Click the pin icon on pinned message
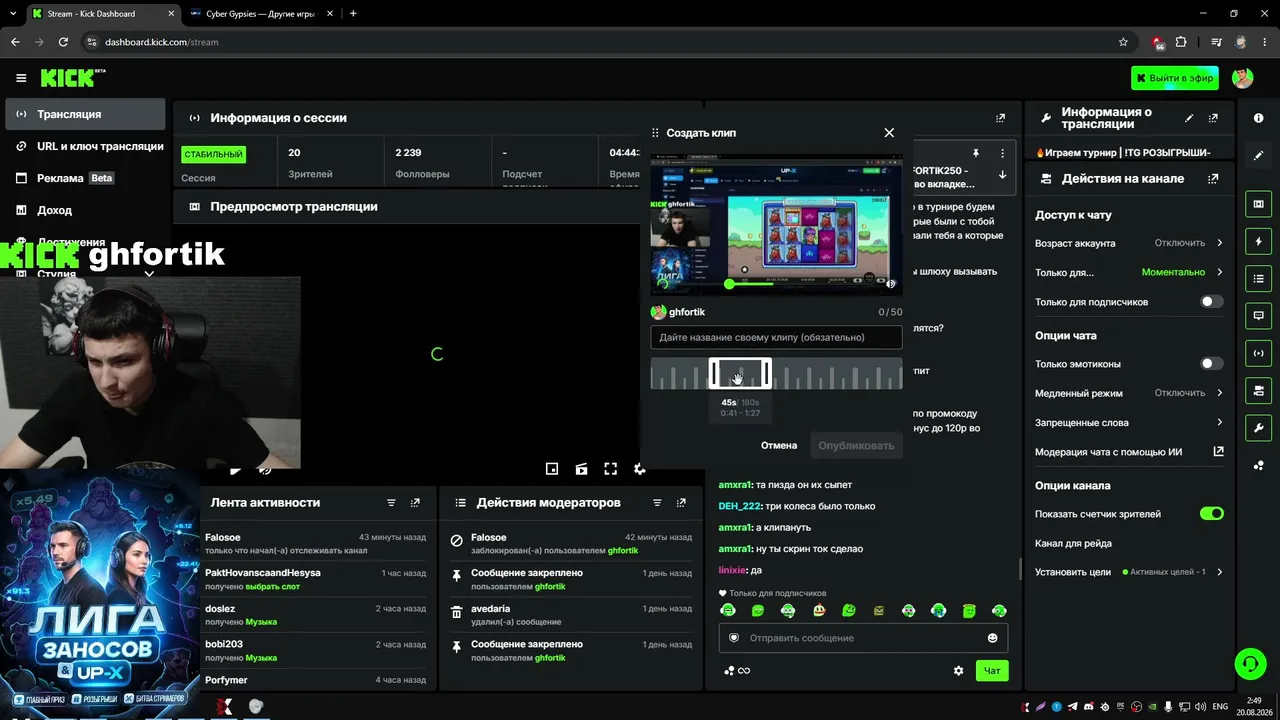The image size is (1280, 720). 976,153
